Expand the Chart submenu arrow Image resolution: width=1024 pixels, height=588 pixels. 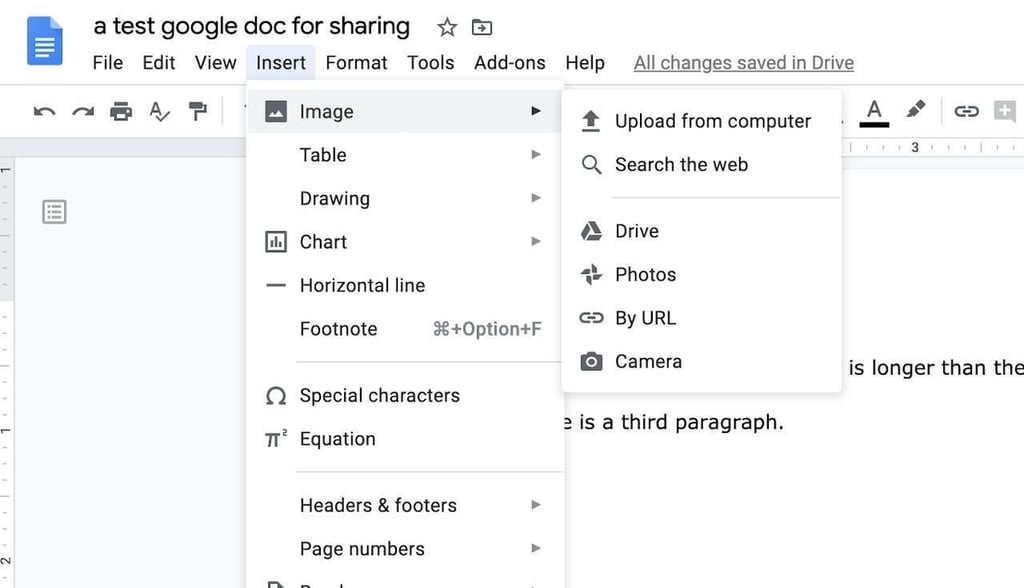[x=537, y=241]
